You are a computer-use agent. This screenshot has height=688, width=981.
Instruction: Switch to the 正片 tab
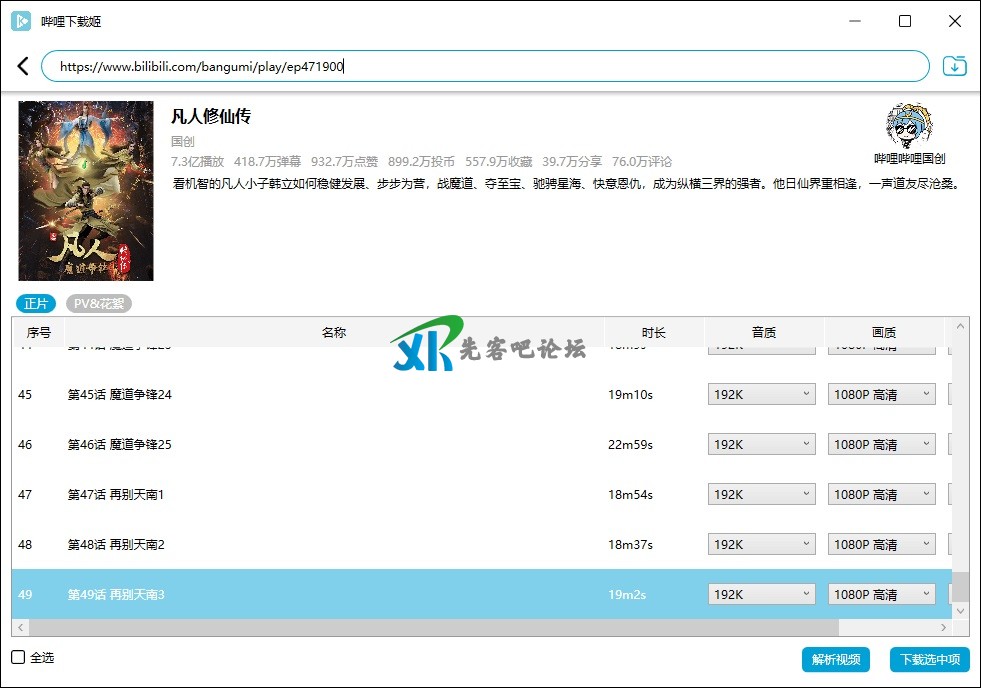click(36, 304)
